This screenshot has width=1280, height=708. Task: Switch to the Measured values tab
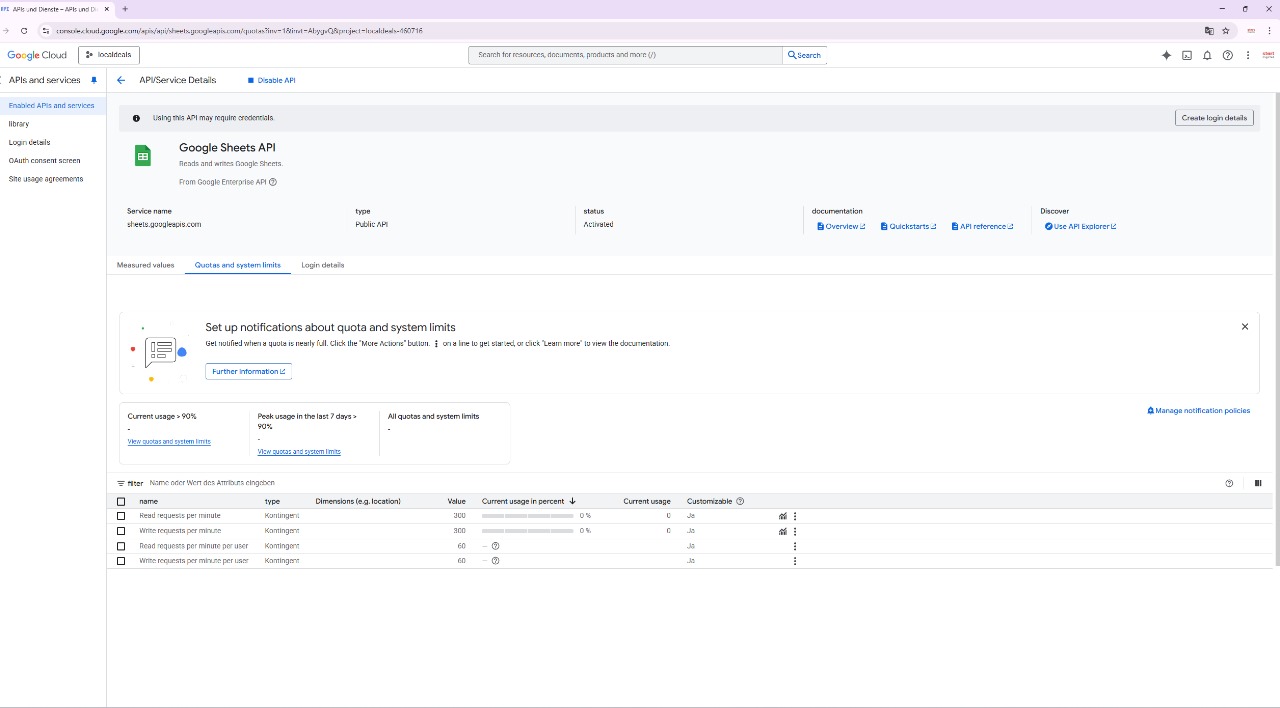coord(145,265)
